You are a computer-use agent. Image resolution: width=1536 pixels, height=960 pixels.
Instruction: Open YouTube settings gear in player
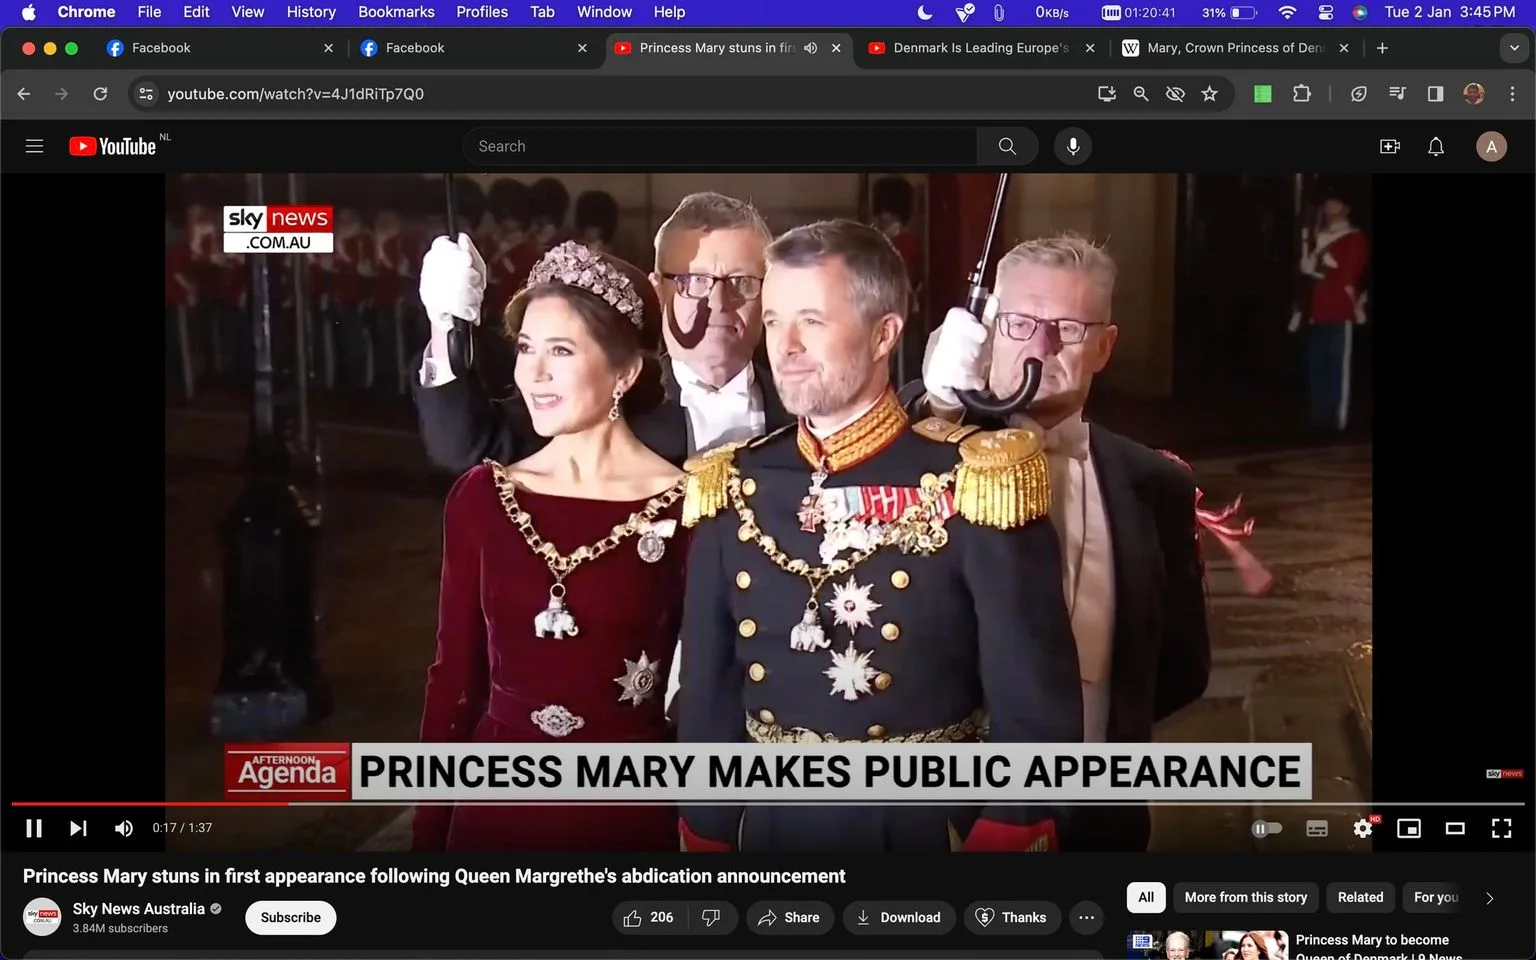[x=1363, y=828]
